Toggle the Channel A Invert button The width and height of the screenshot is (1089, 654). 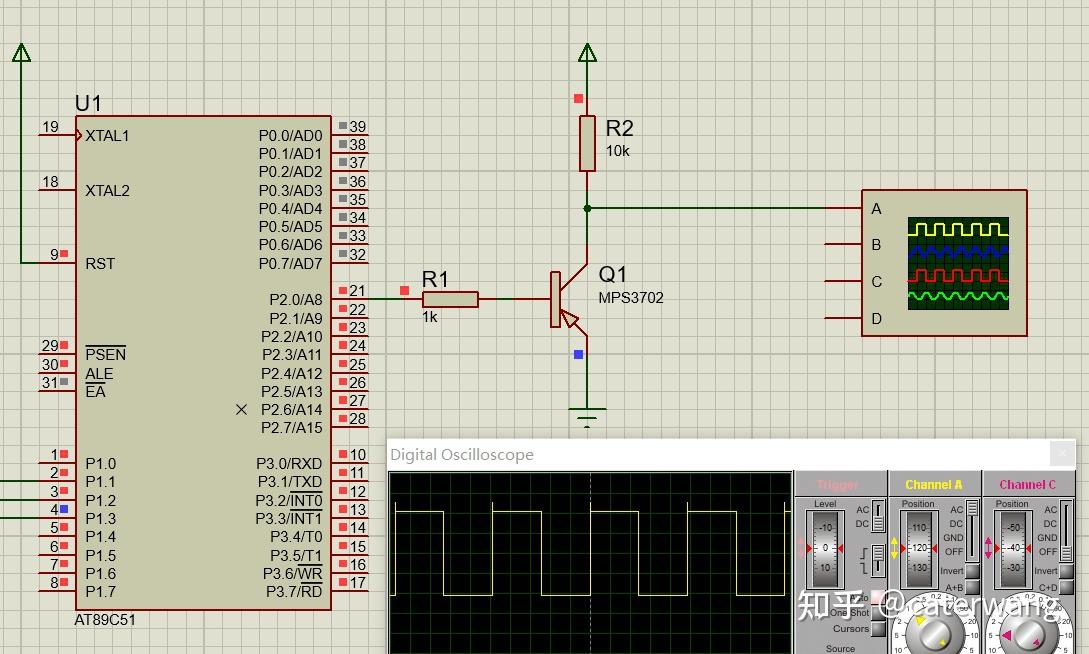pos(972,571)
